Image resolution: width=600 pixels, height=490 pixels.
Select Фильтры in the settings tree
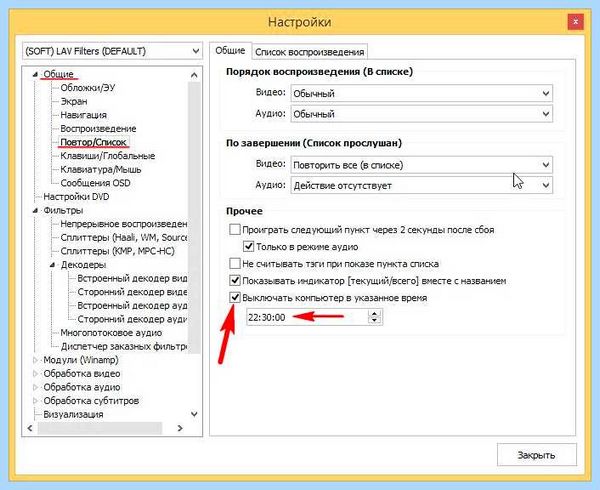coord(63,210)
